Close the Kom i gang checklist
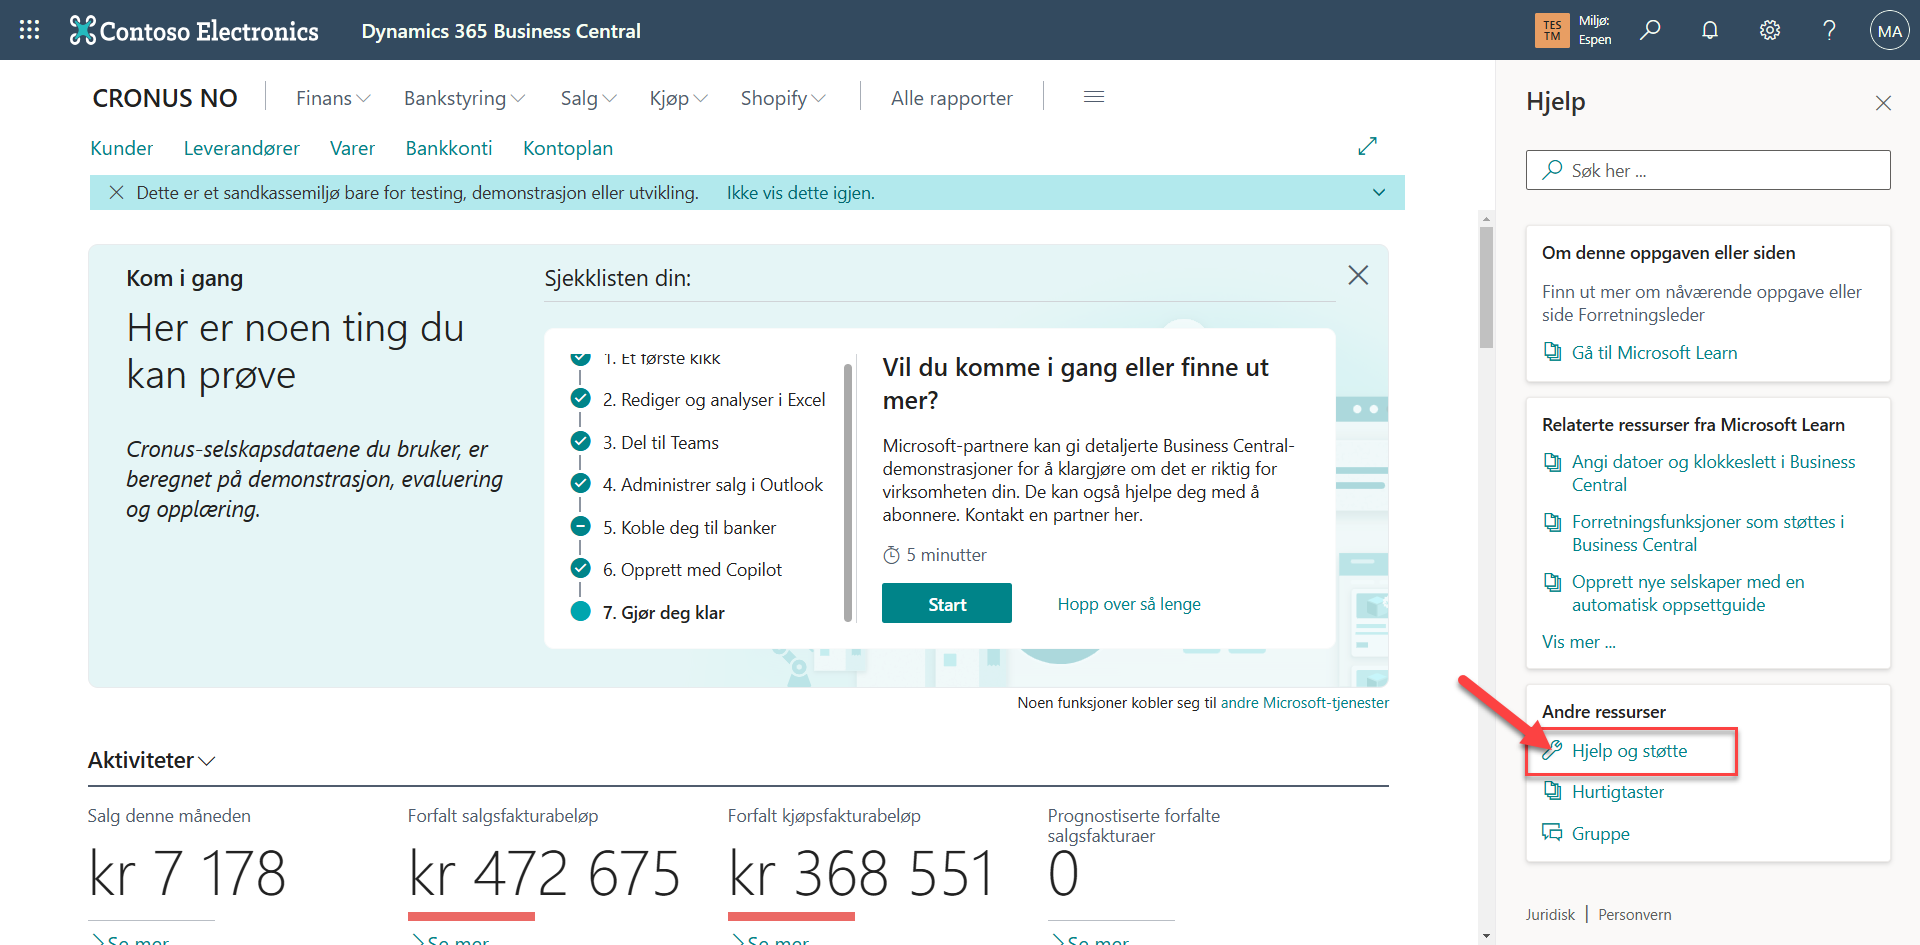 1358,275
